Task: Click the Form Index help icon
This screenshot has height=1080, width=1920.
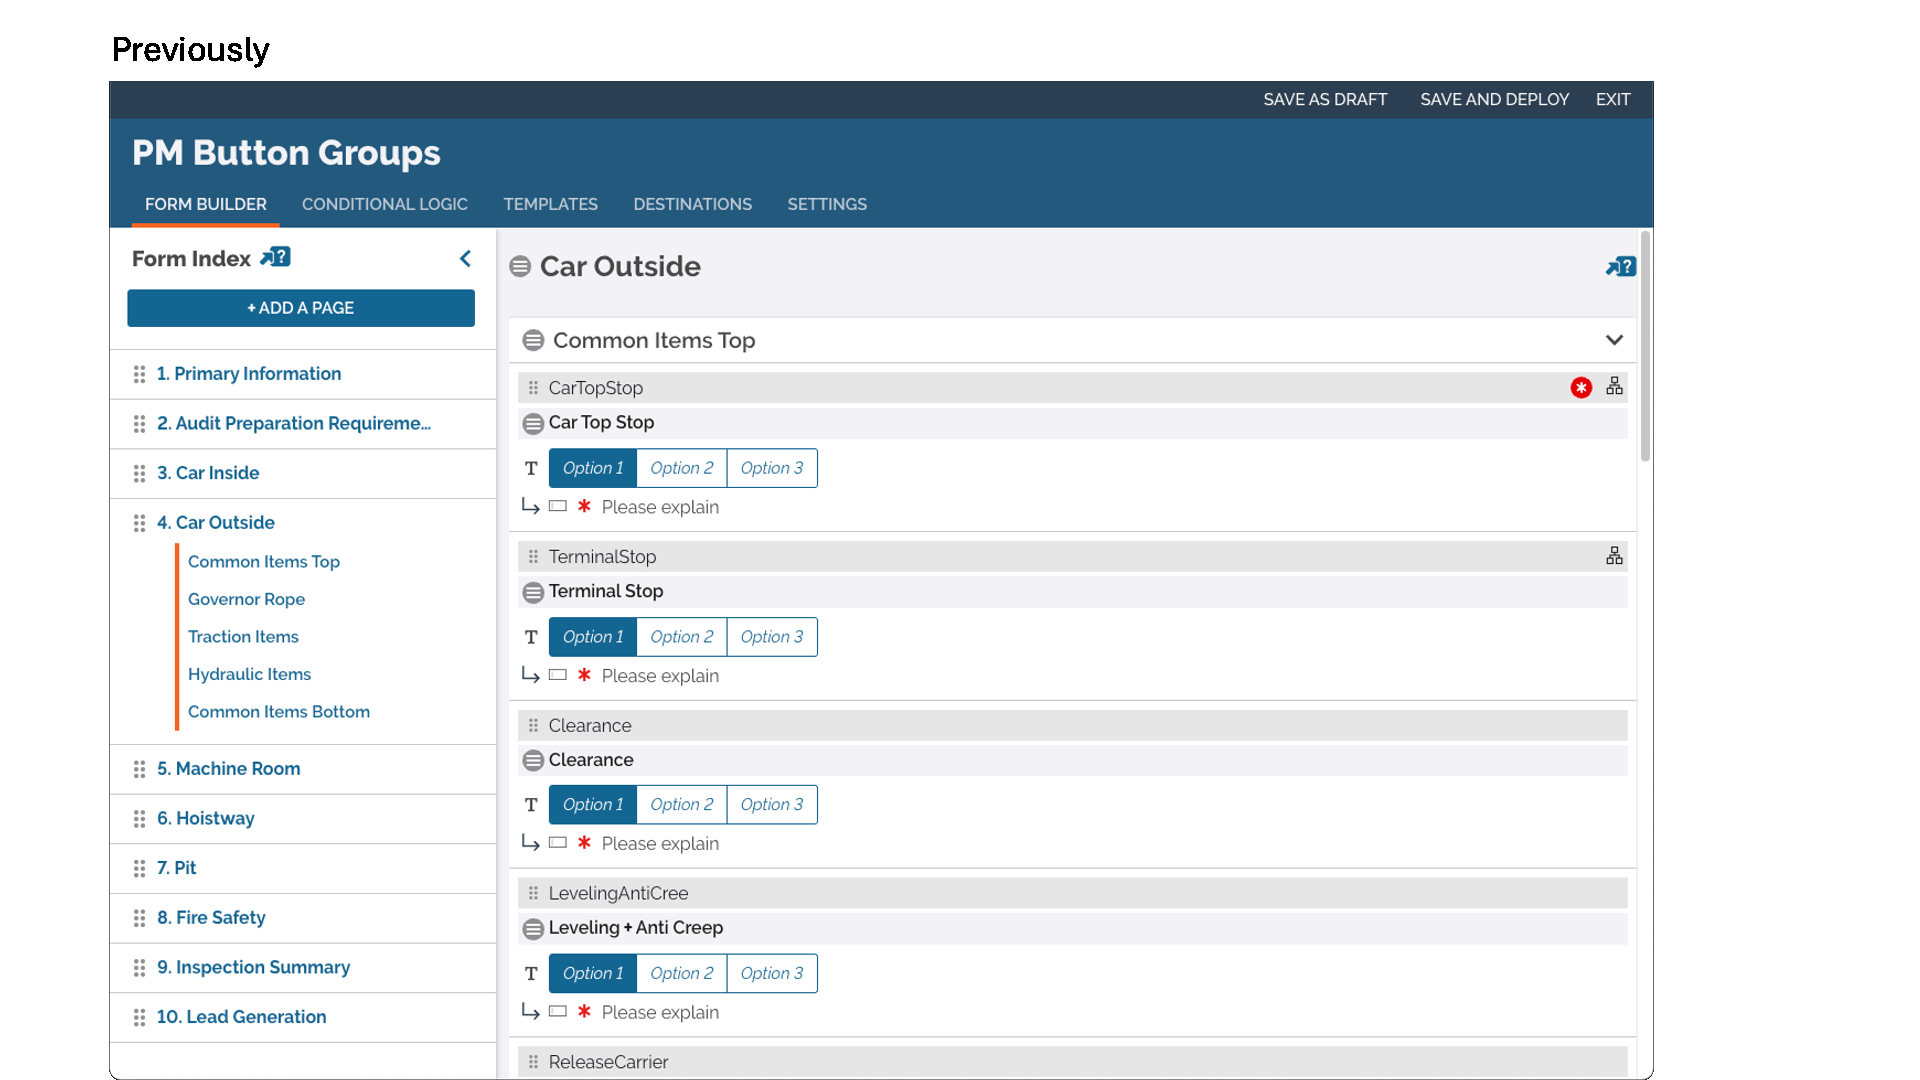Action: pyautogui.click(x=275, y=258)
